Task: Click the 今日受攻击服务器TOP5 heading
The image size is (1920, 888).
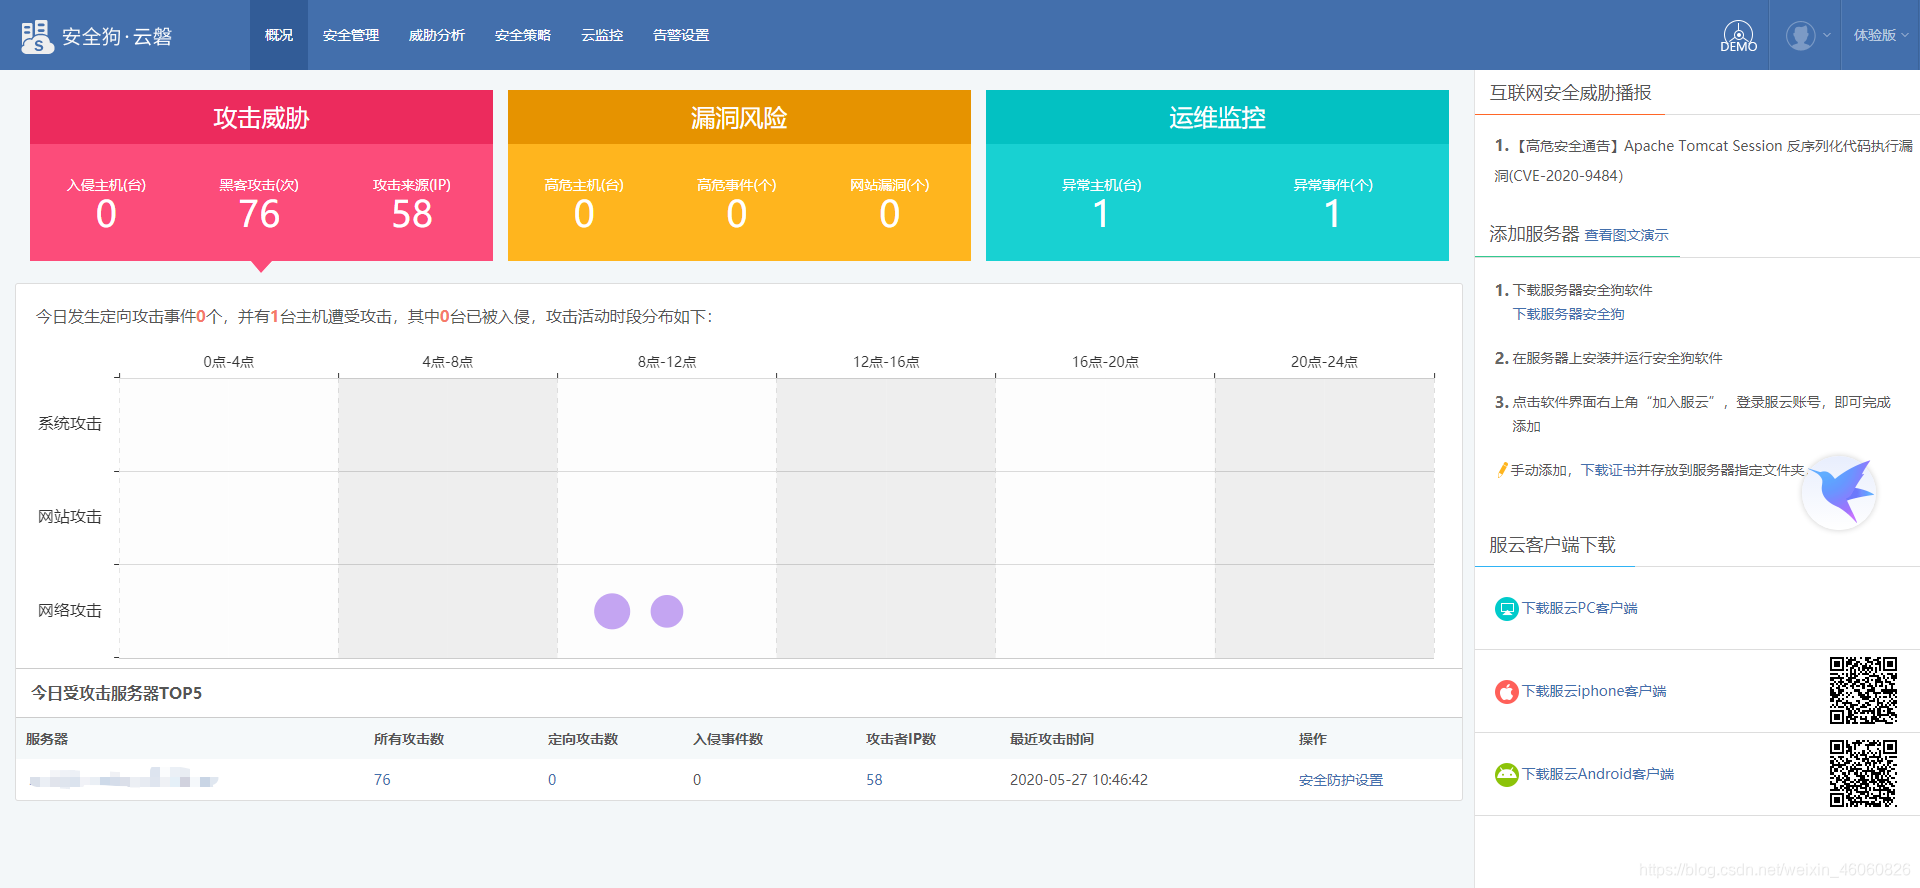Action: coord(116,693)
